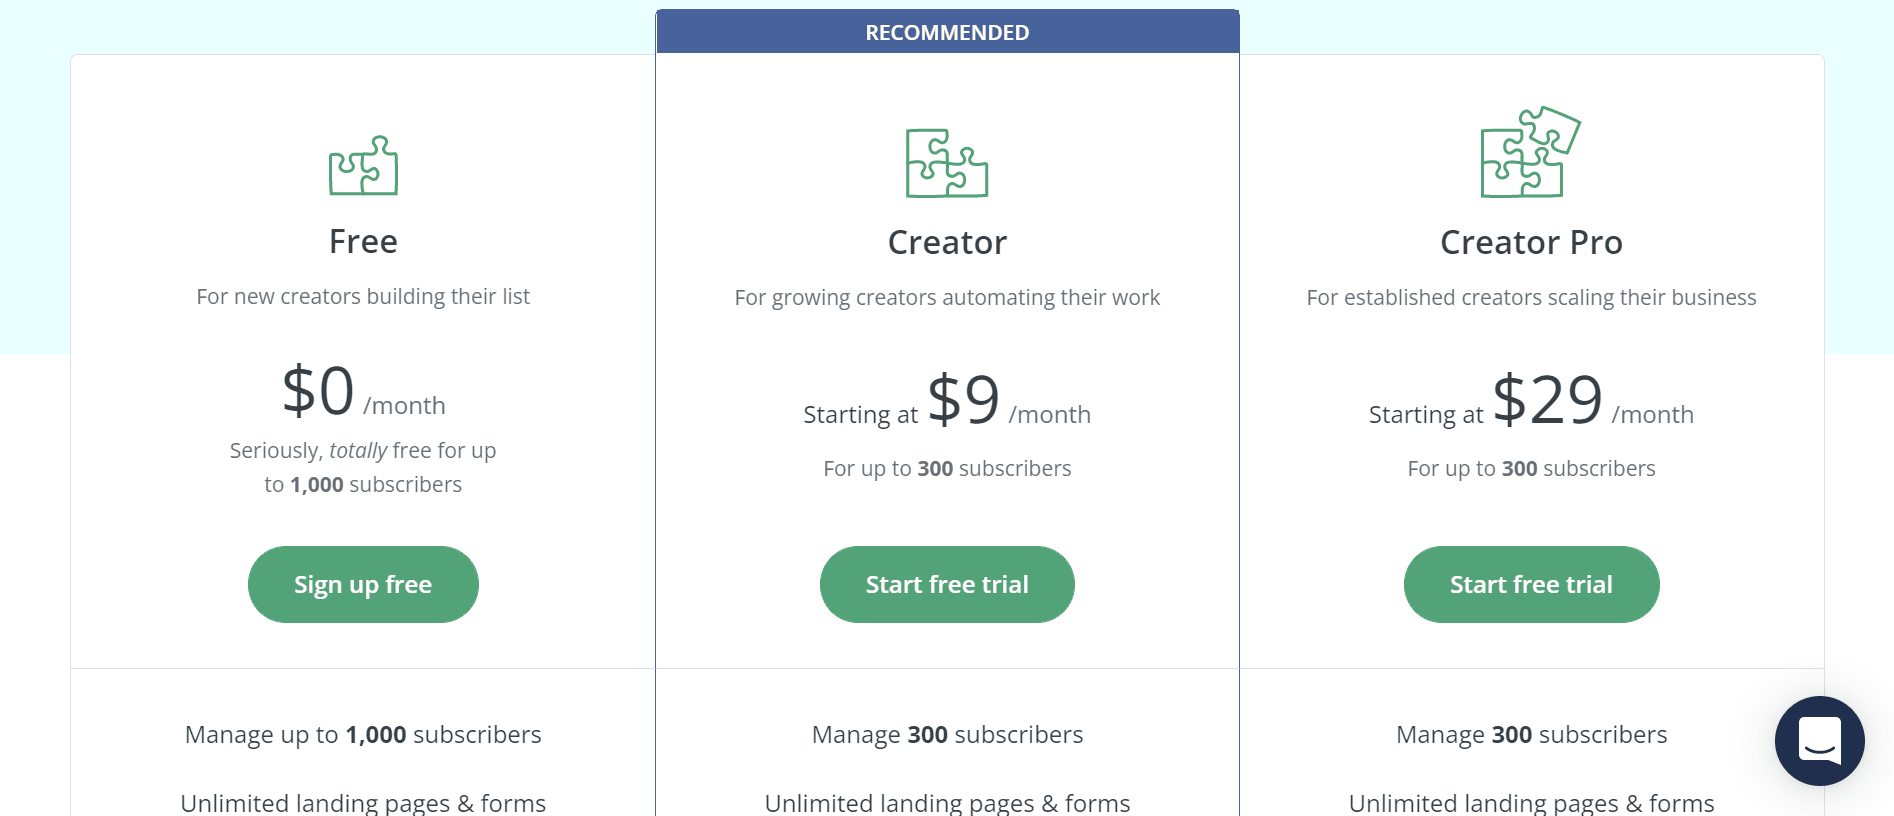Click Unlimited landing pages & forms under Free
Image resolution: width=1894 pixels, height=816 pixels.
coord(363,802)
